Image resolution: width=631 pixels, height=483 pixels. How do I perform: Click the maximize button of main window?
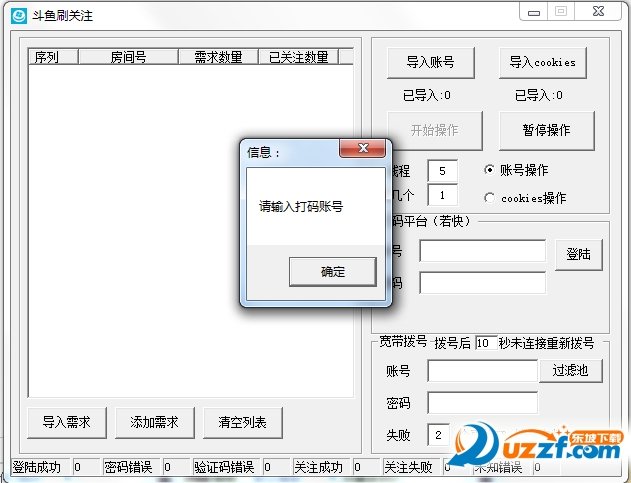pyautogui.click(x=561, y=11)
